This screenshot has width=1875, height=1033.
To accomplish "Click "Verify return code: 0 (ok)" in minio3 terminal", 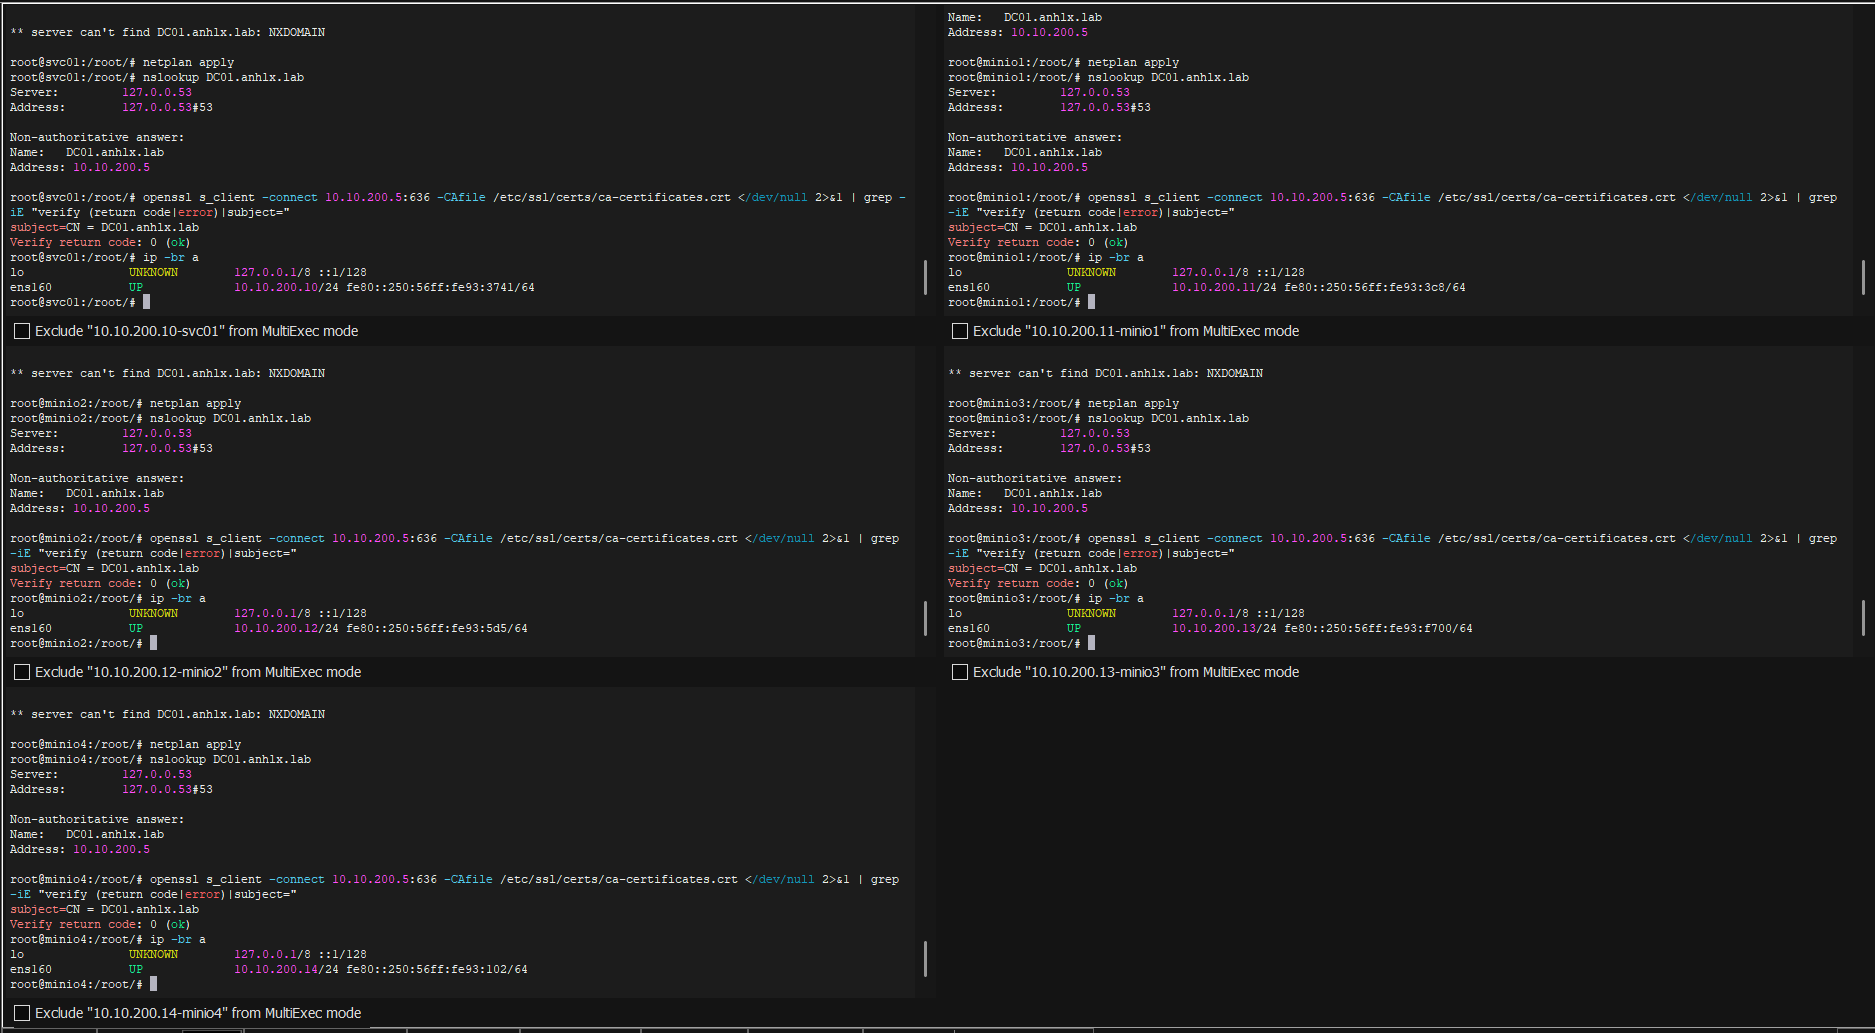I will click(x=1038, y=584).
